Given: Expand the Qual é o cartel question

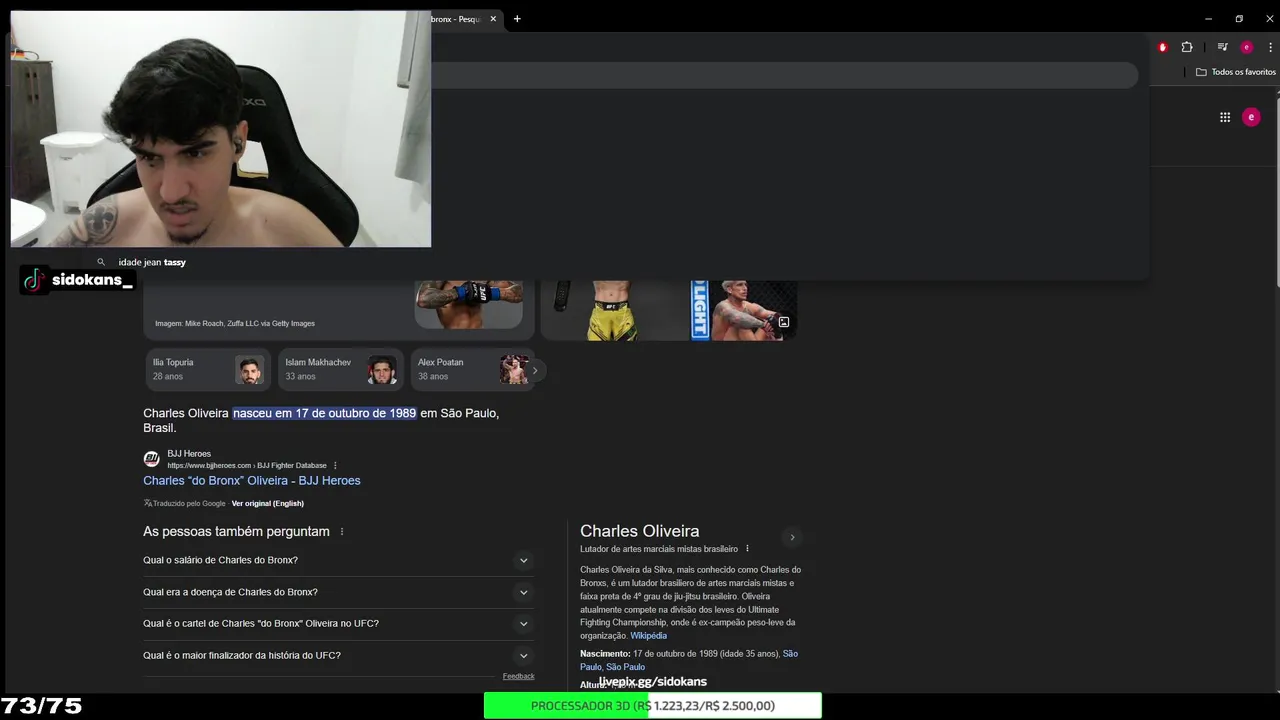Looking at the screenshot, I should tap(338, 624).
